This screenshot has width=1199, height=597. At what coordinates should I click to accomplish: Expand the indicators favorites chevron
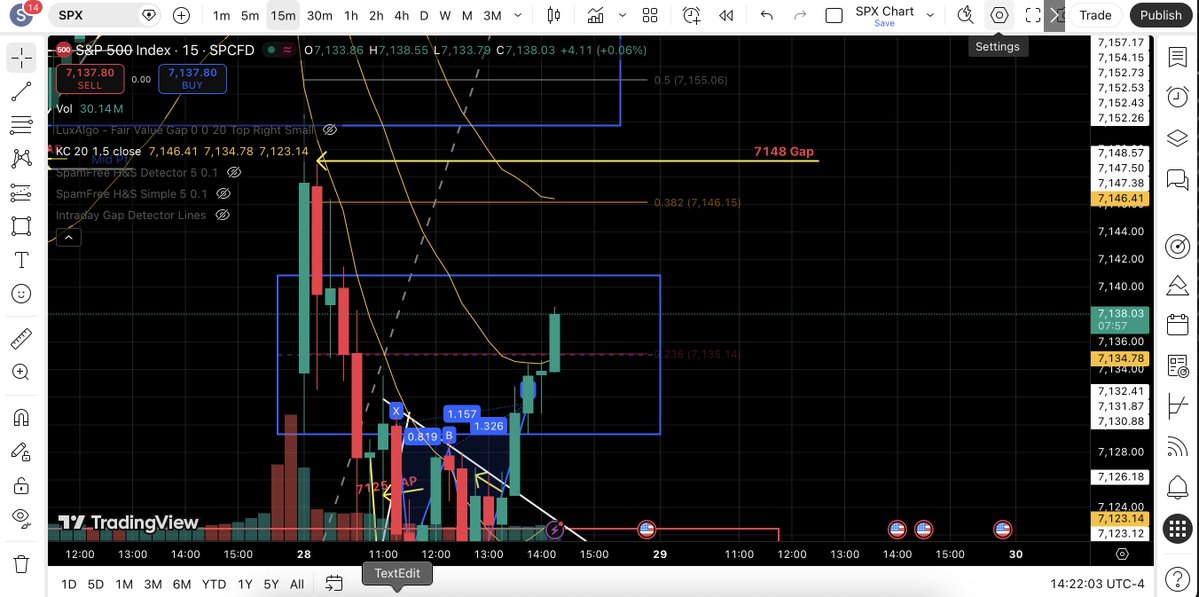622,15
